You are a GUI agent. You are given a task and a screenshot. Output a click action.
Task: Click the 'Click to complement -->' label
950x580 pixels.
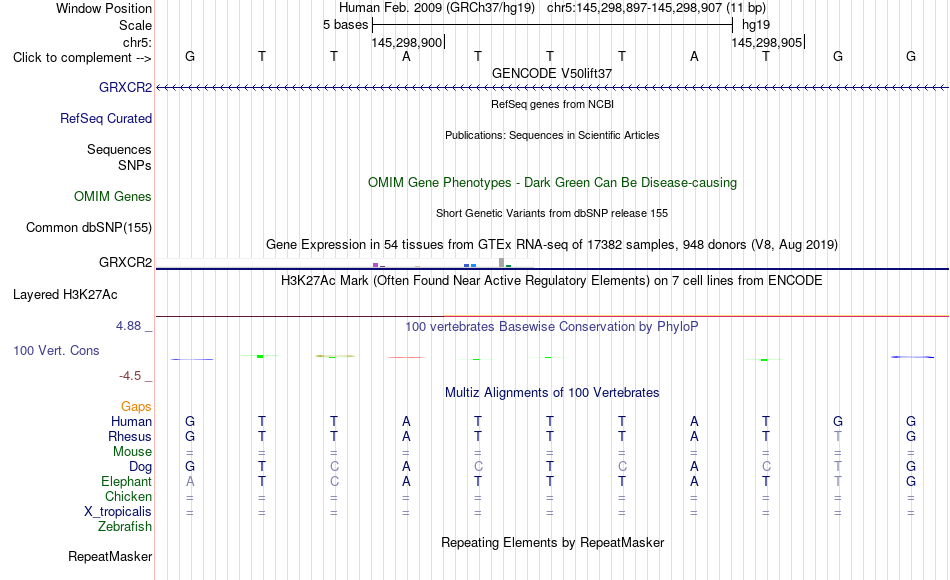point(82,58)
